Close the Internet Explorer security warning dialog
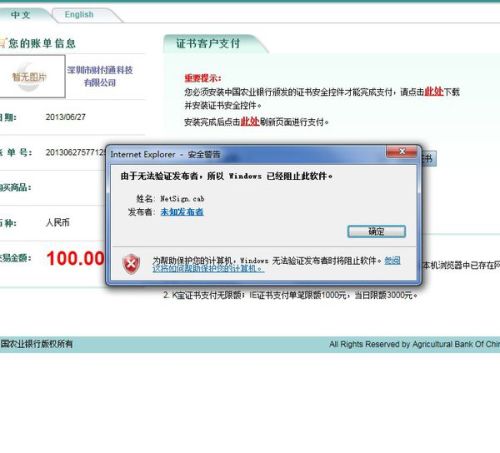 point(402,152)
